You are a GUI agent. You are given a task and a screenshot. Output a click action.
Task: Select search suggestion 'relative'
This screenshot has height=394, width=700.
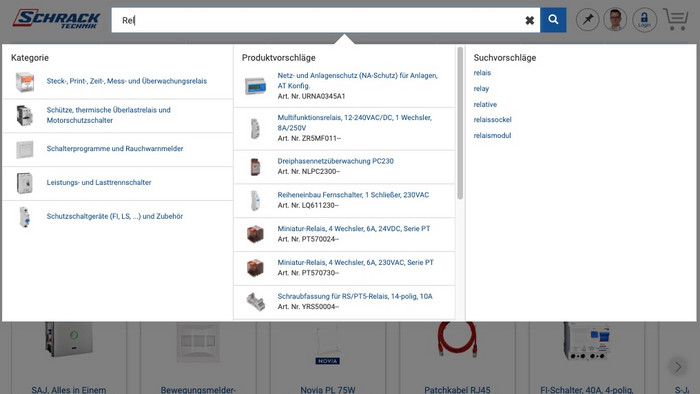485,104
